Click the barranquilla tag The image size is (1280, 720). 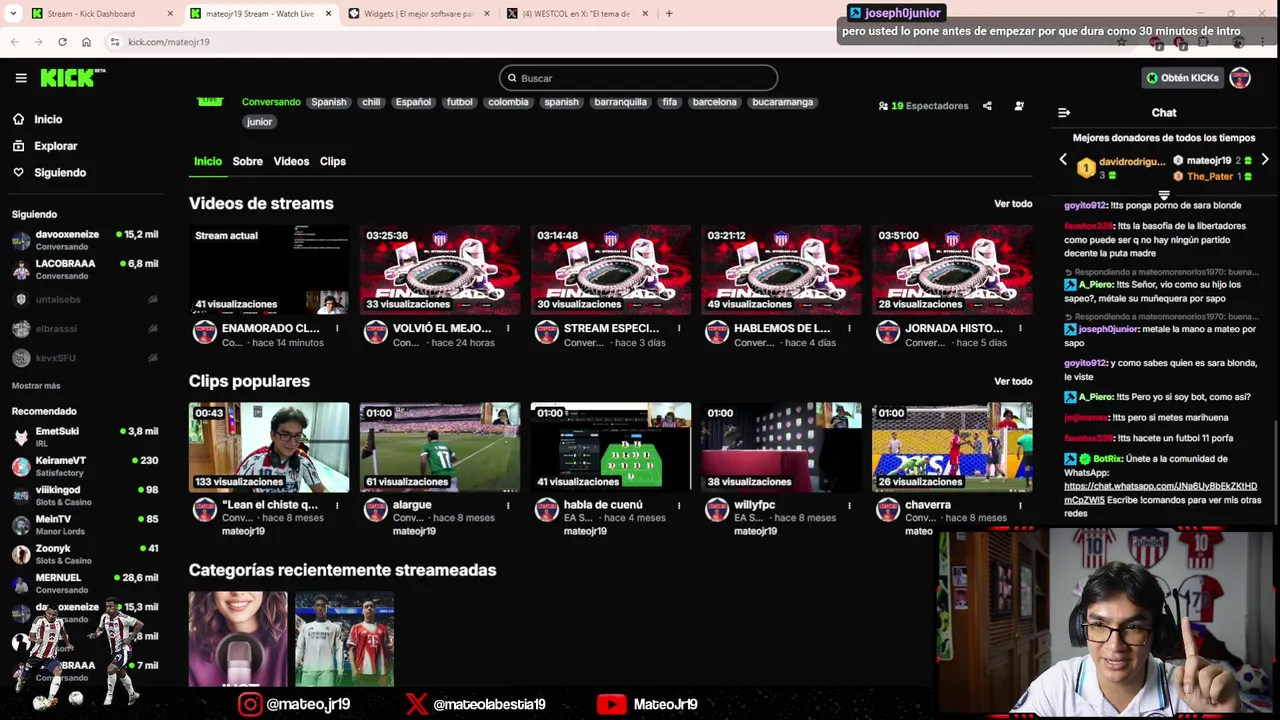(620, 102)
